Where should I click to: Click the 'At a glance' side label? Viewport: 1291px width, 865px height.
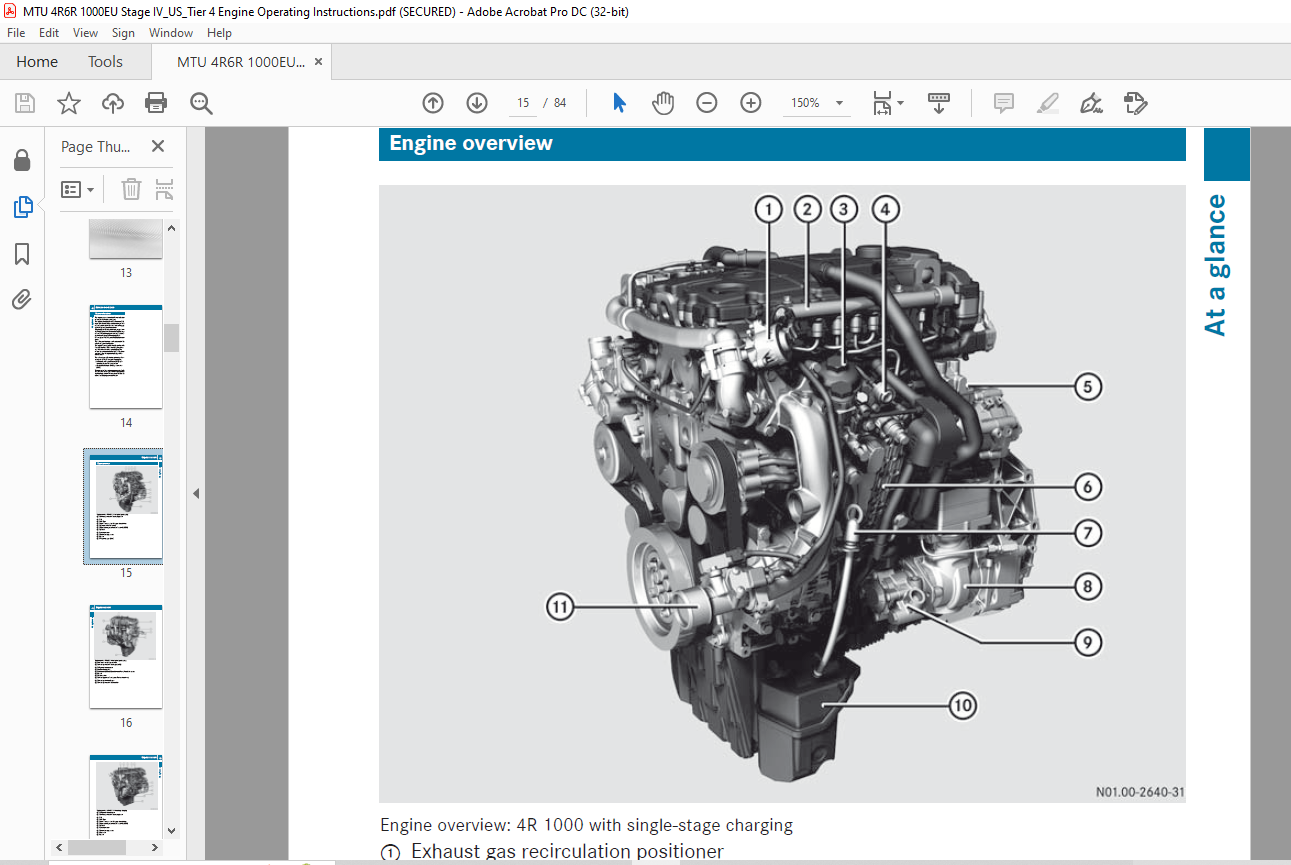click(1215, 265)
